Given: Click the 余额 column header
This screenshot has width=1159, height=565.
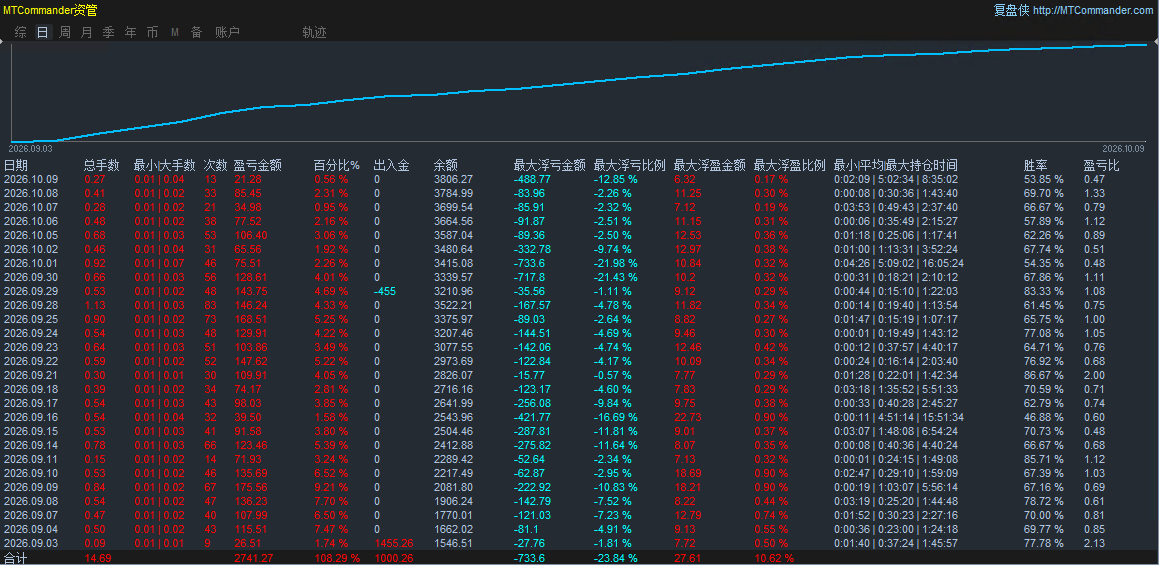Looking at the screenshot, I should tap(446, 166).
